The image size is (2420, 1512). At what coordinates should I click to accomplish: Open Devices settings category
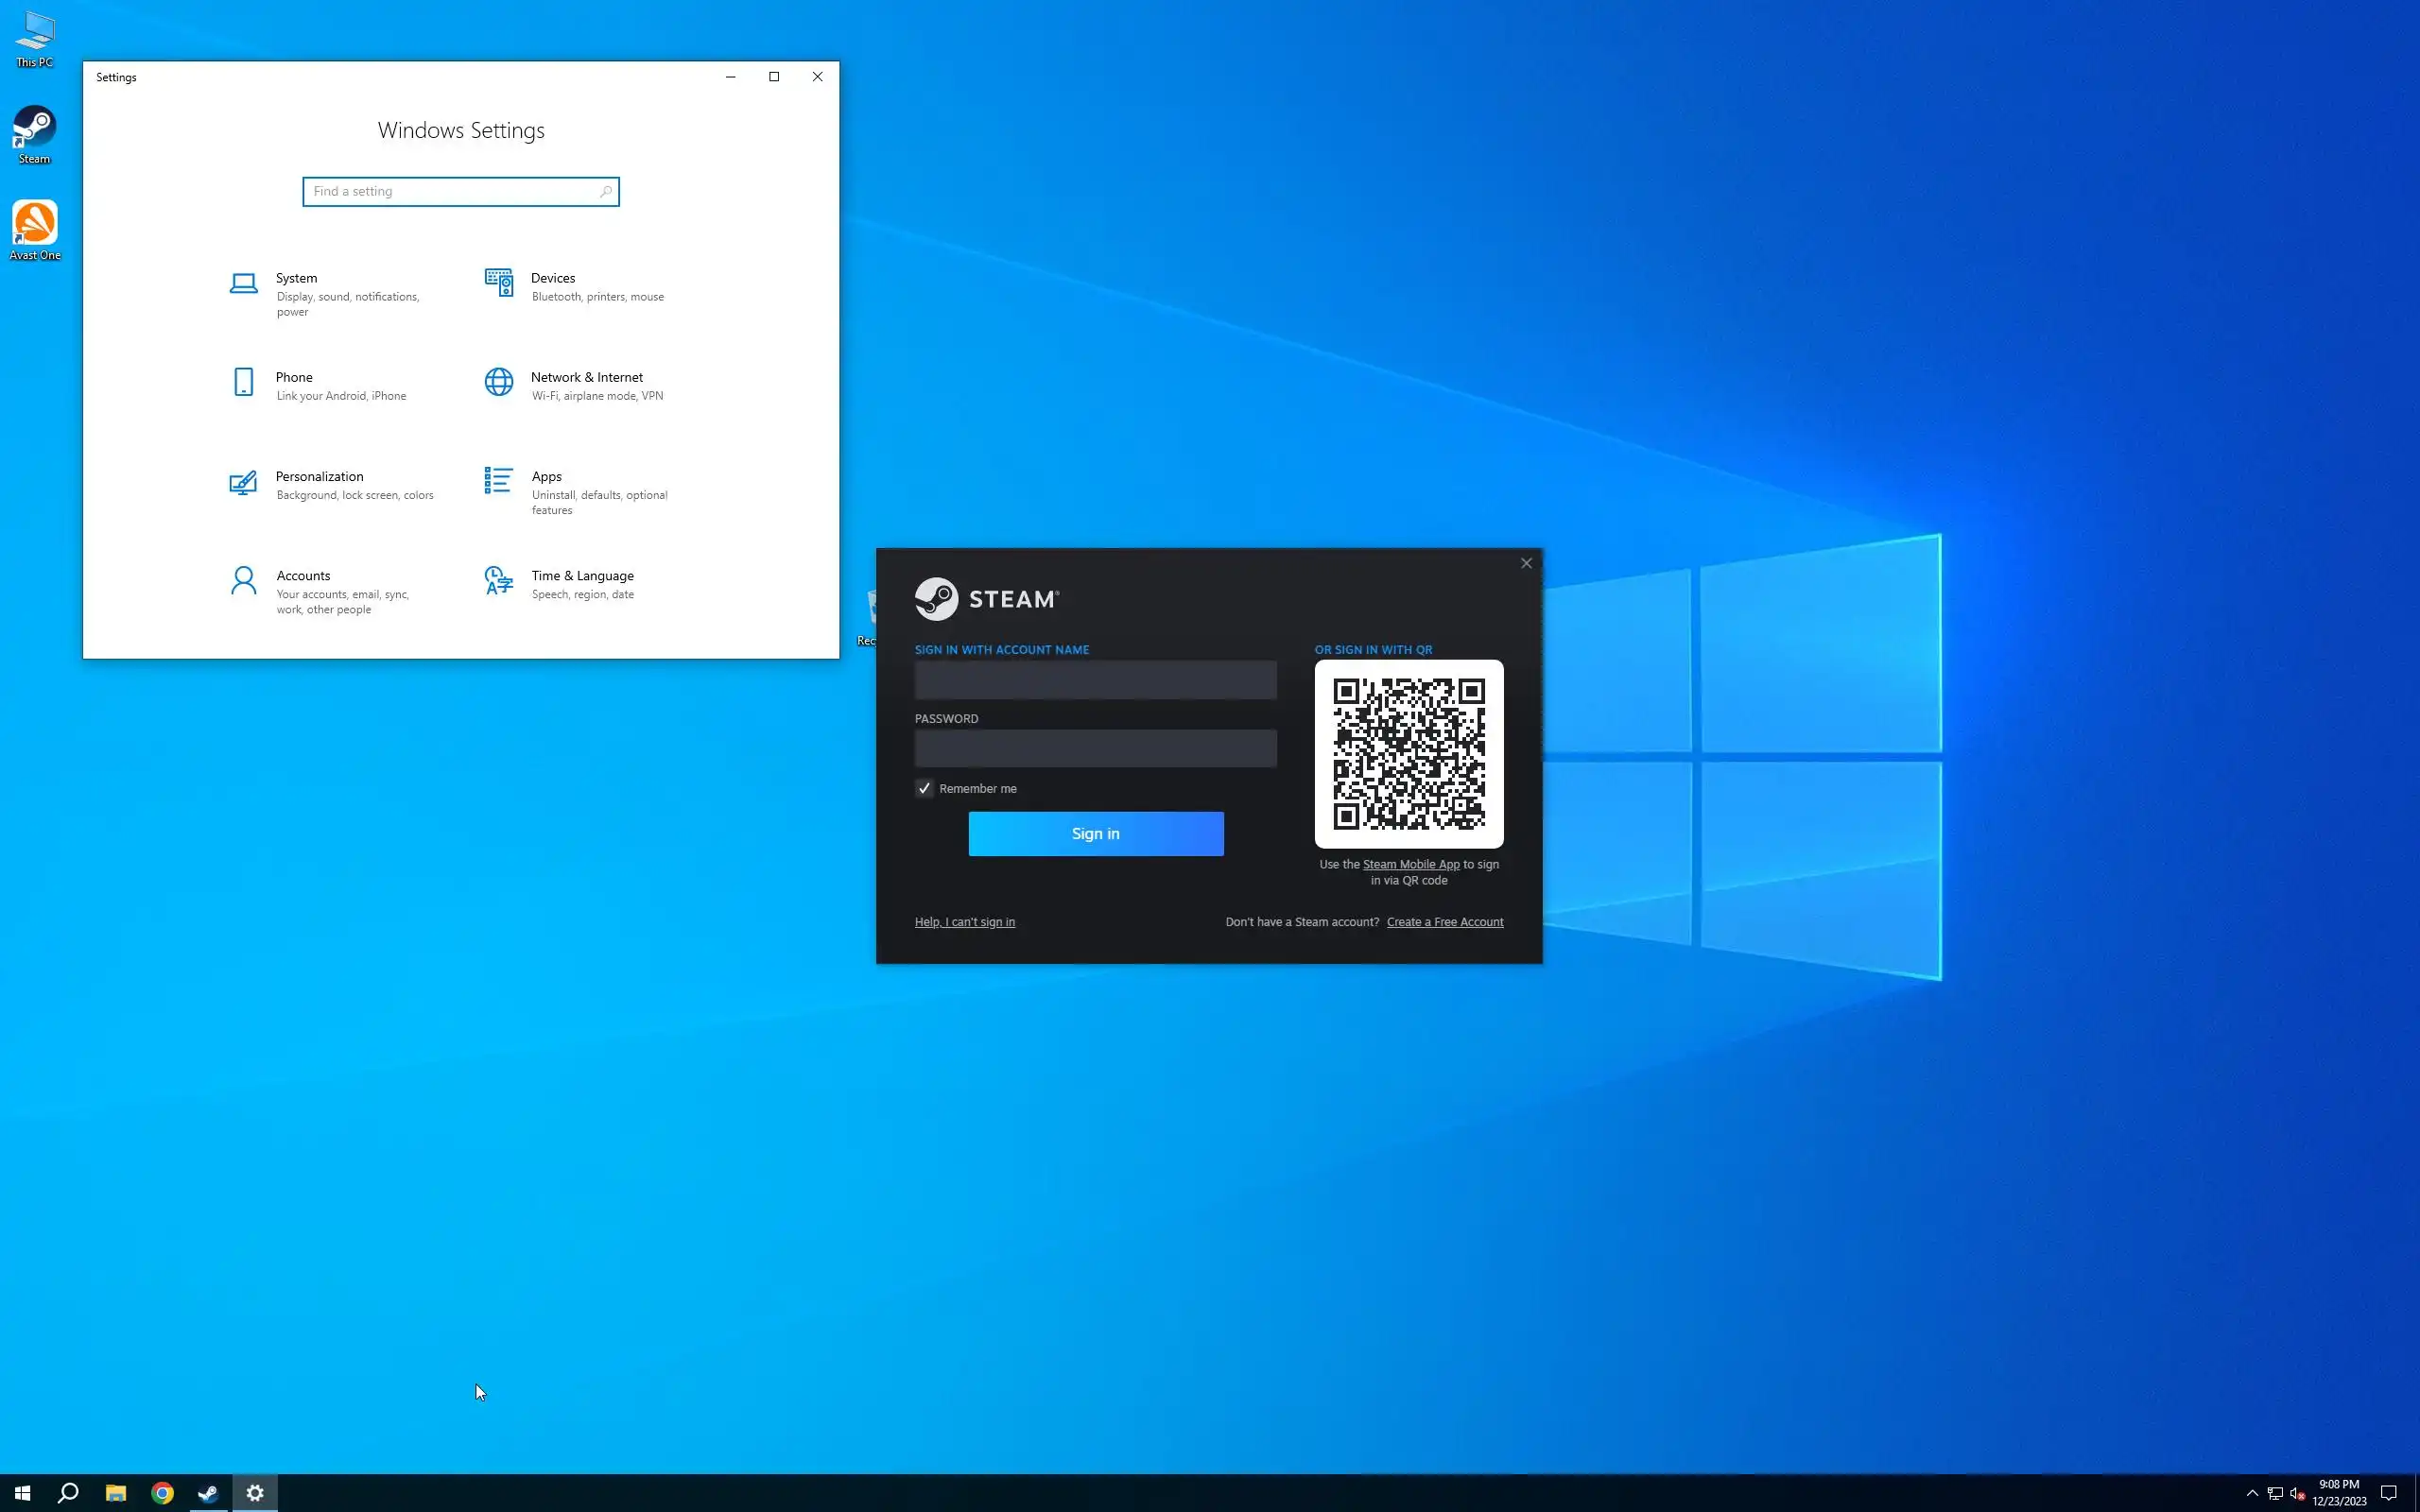pos(552,279)
